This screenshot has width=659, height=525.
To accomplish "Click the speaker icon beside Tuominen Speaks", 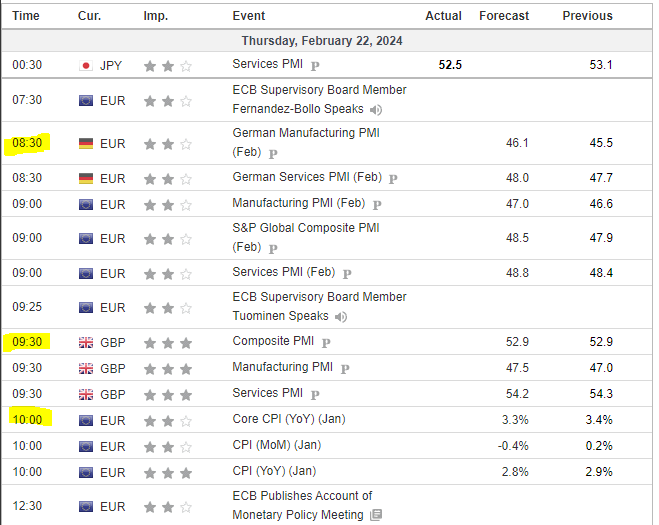I will (342, 316).
